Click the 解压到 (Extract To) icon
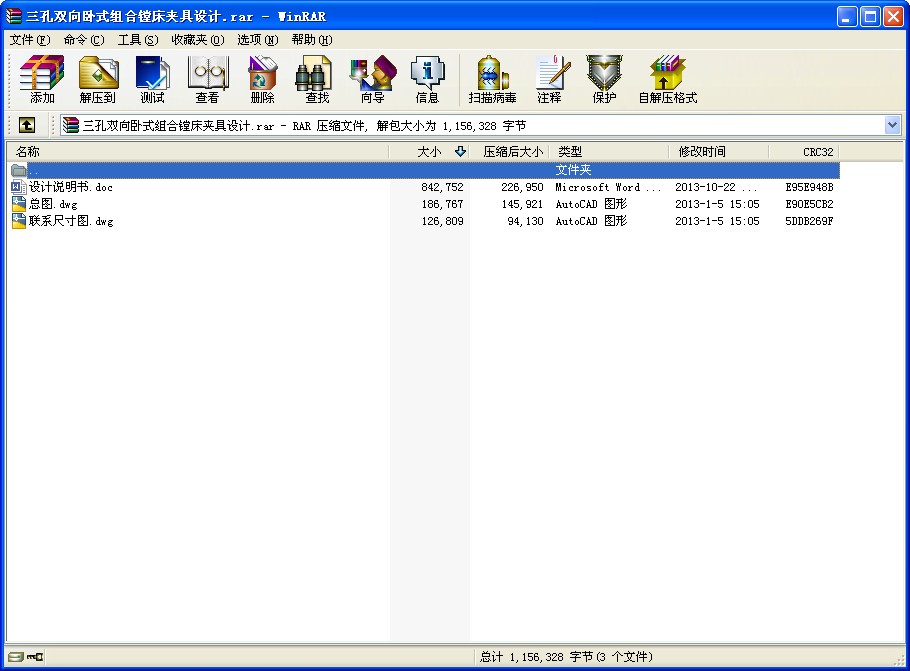Viewport: 910px width, 671px height. tap(98, 79)
